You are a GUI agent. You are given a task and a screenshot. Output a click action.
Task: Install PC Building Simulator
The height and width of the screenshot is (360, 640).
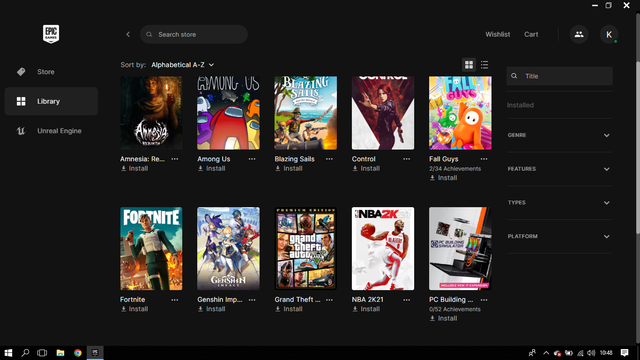point(443,318)
